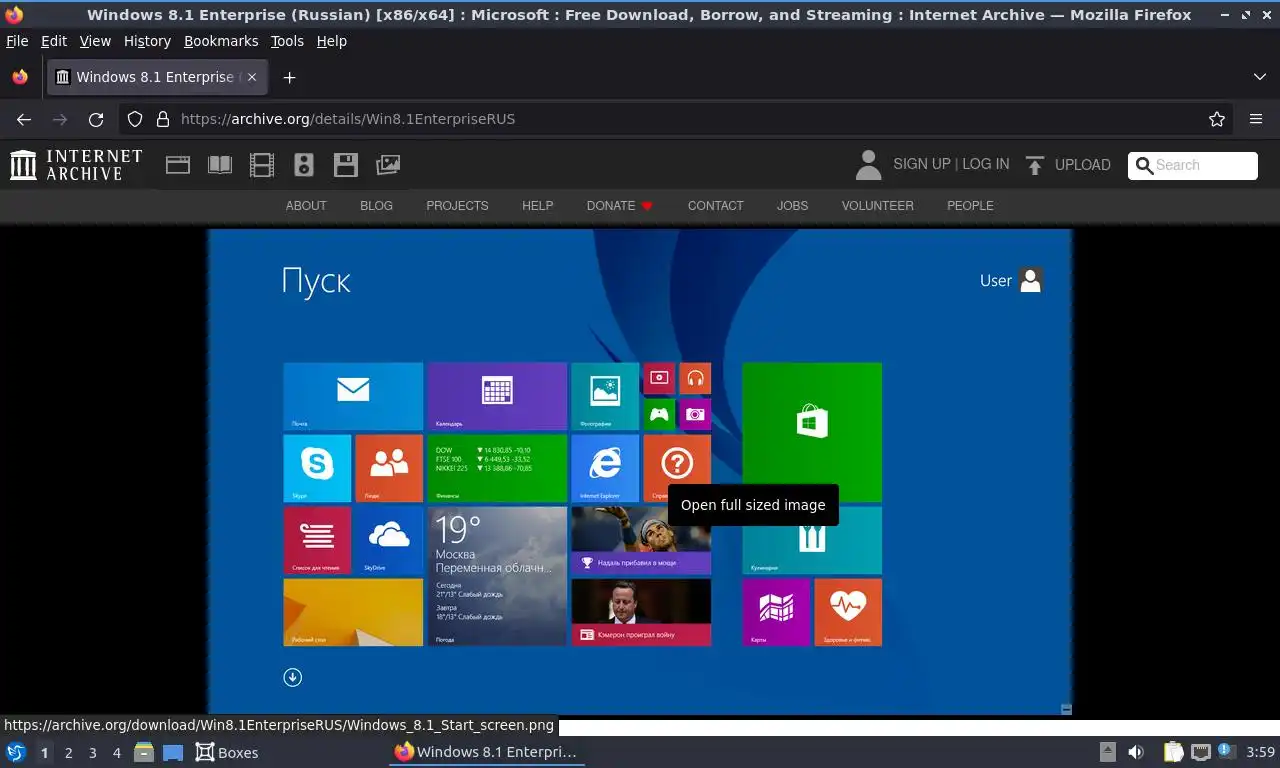Screen dimensions: 1280x768
Task: Open the Images picture icon
Action: 388,165
